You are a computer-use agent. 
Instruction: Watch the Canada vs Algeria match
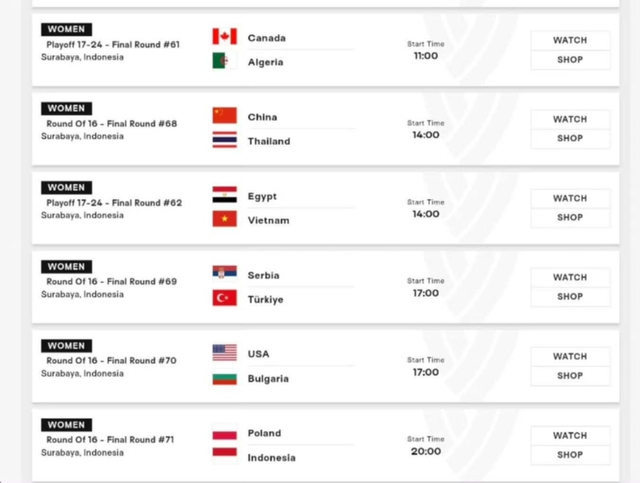tap(570, 40)
